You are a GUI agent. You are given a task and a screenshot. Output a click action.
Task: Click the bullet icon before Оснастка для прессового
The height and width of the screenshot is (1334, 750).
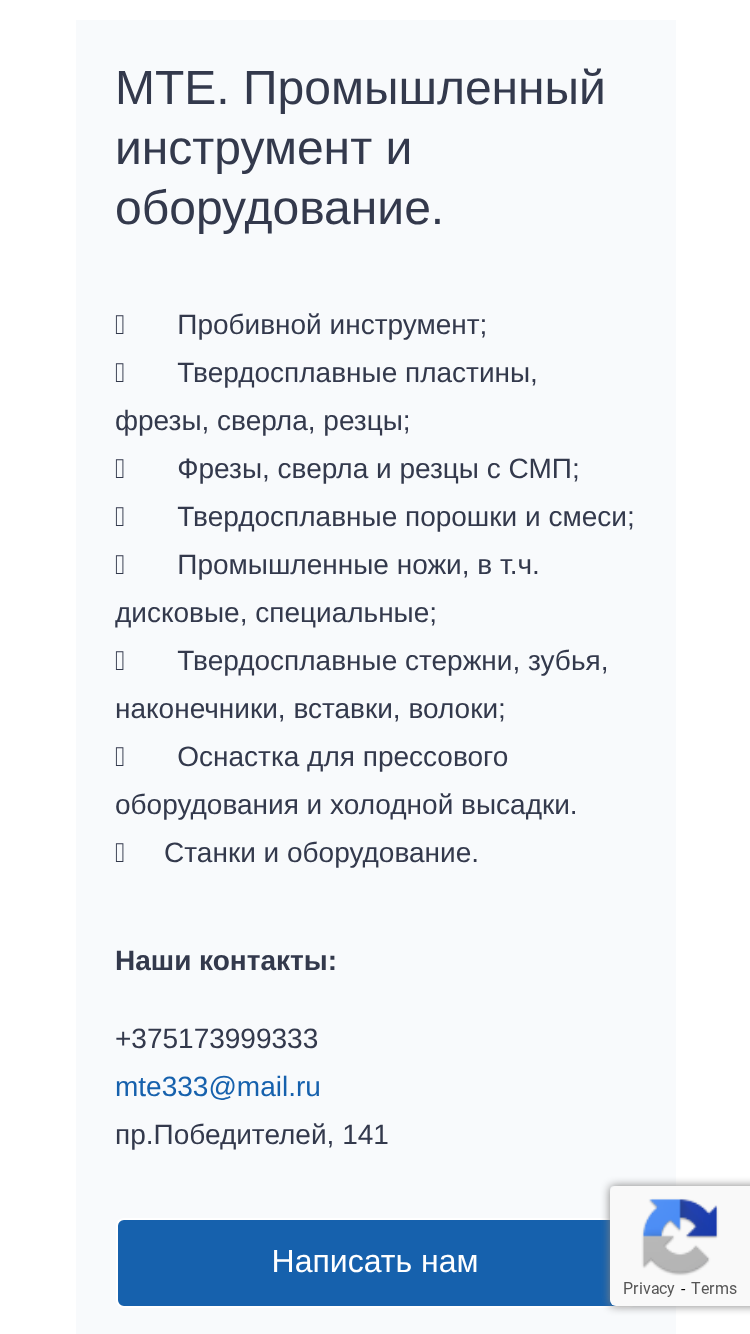coord(120,757)
